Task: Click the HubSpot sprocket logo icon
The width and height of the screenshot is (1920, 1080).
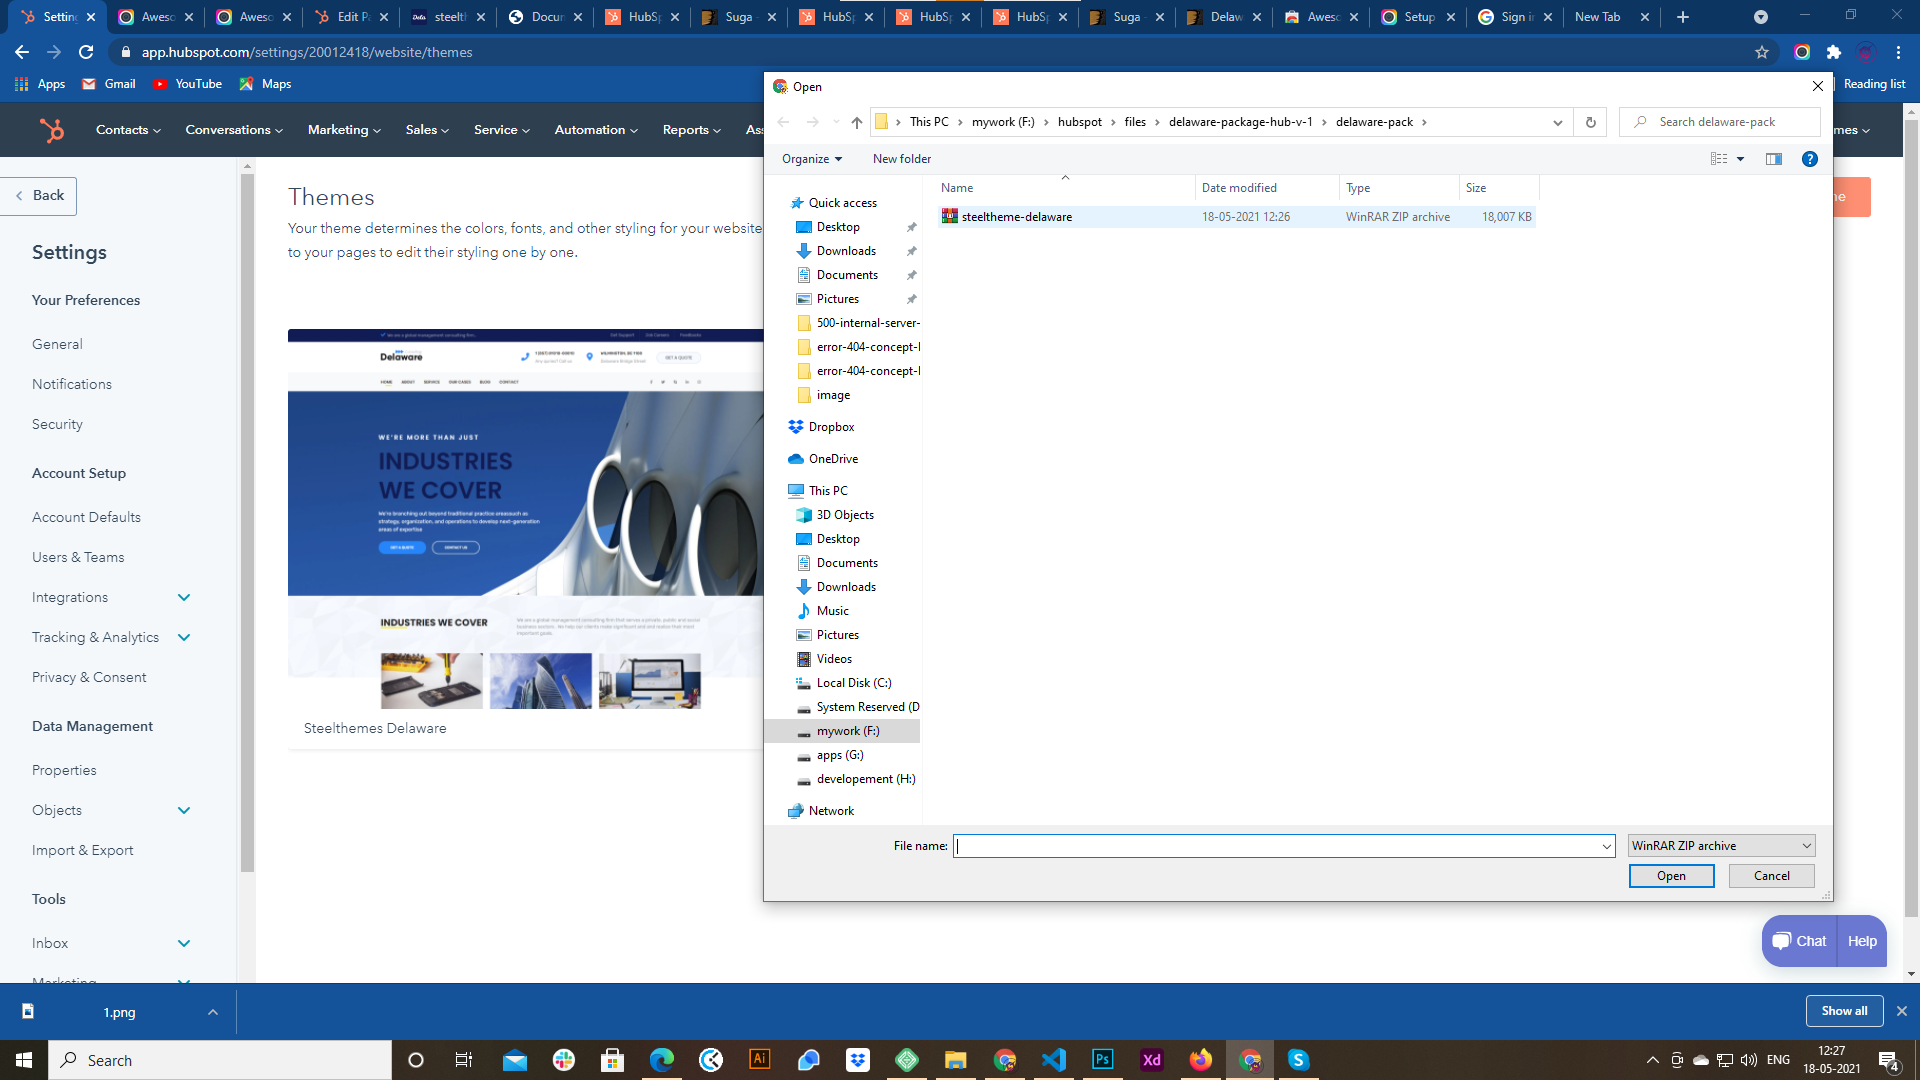Action: click(x=51, y=130)
